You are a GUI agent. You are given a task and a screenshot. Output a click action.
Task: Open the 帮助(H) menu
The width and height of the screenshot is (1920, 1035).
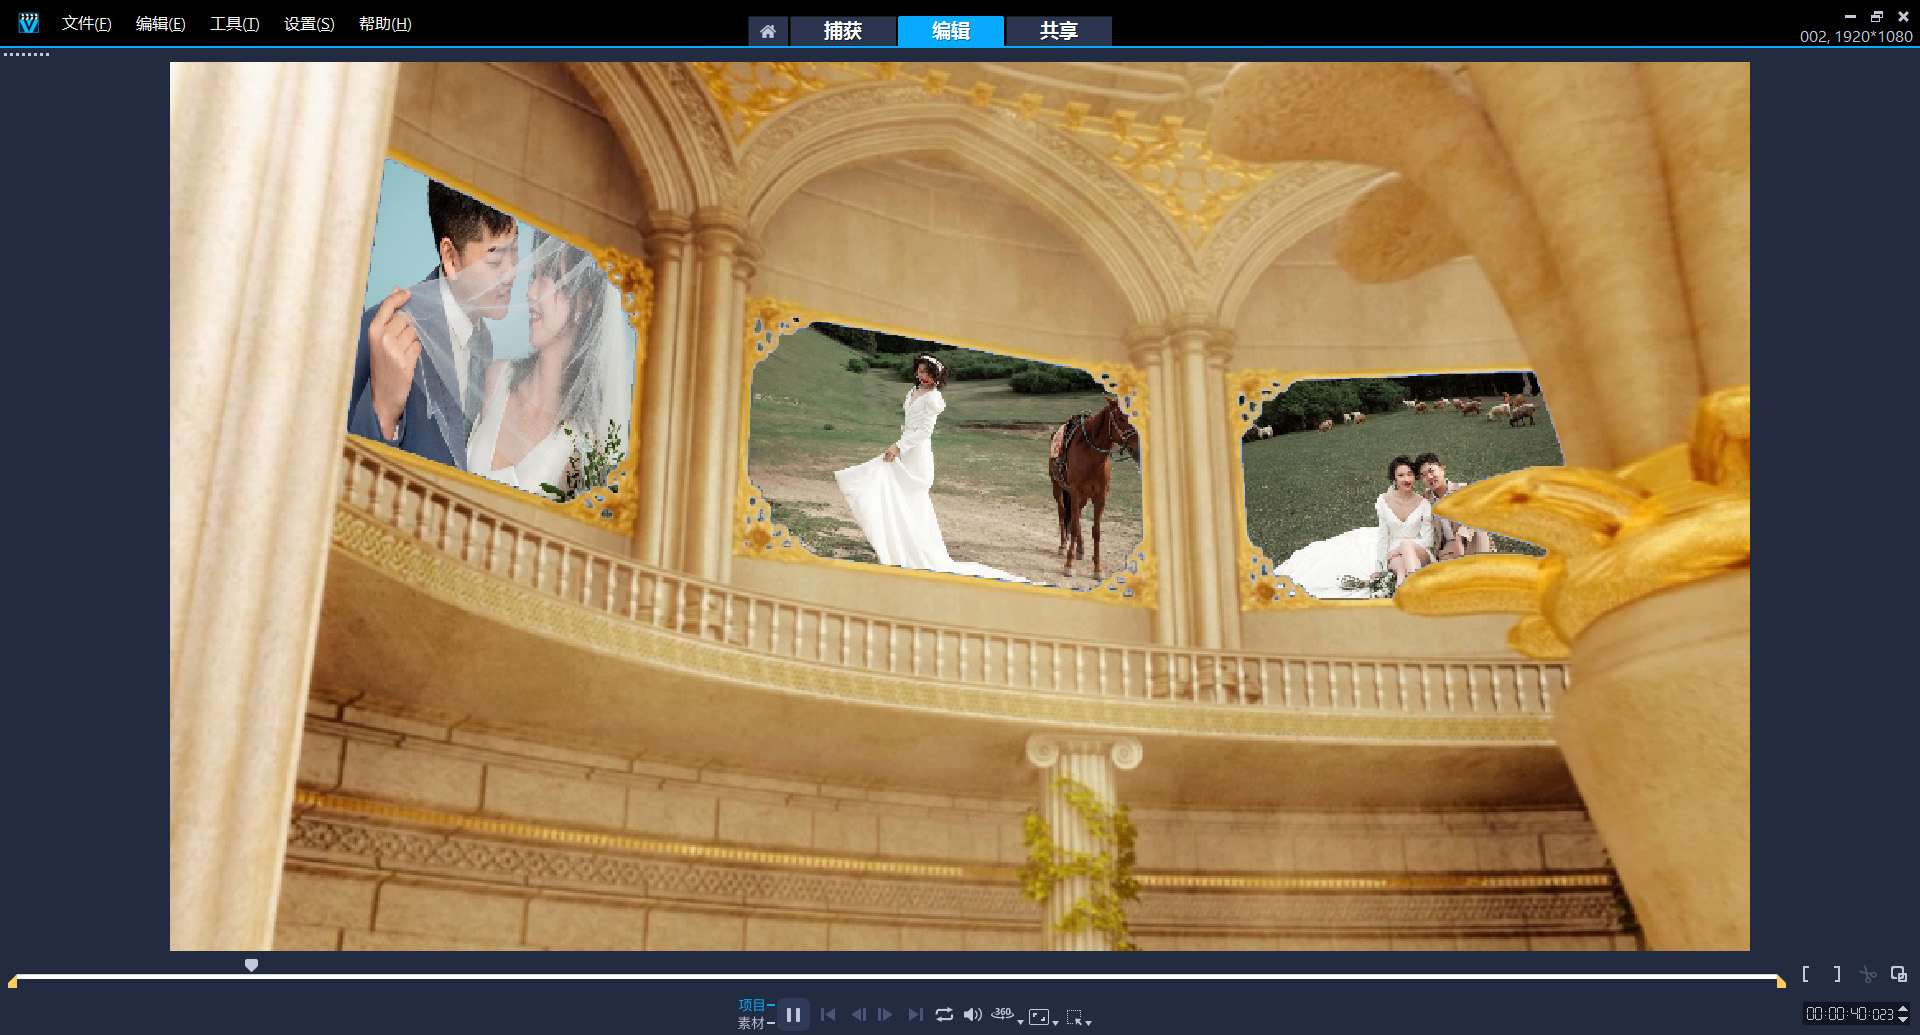385,24
